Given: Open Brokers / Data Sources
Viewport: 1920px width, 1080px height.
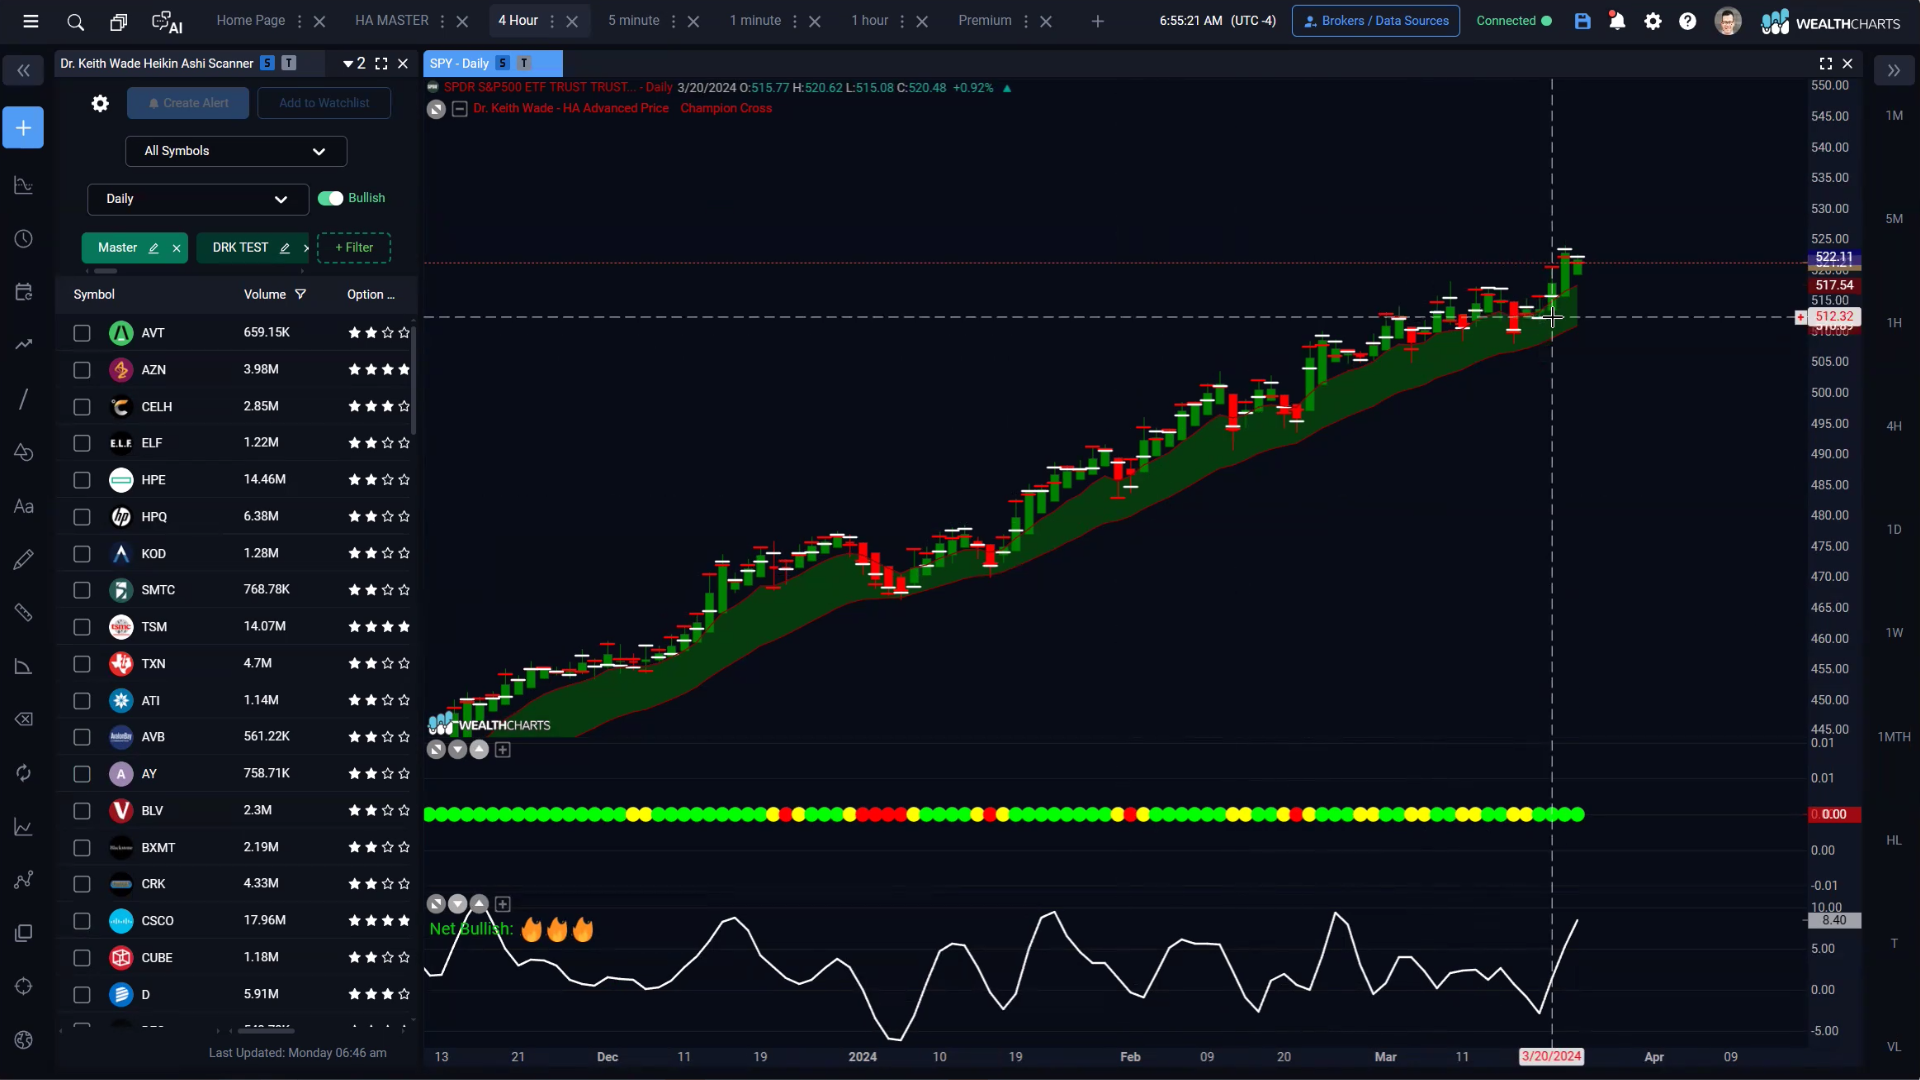Looking at the screenshot, I should (x=1376, y=21).
